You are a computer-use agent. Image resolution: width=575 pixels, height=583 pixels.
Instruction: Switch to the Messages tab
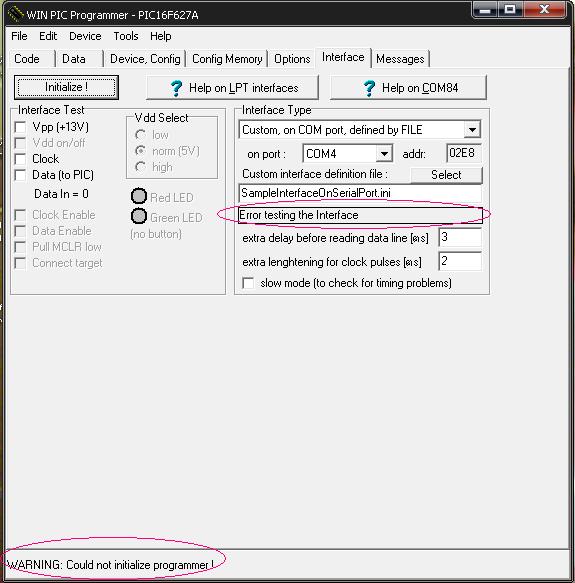(x=400, y=59)
